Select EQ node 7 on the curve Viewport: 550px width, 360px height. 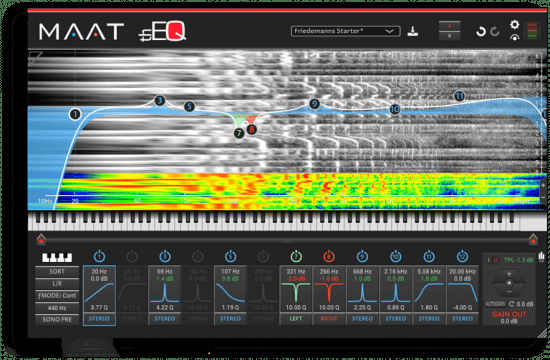239,133
